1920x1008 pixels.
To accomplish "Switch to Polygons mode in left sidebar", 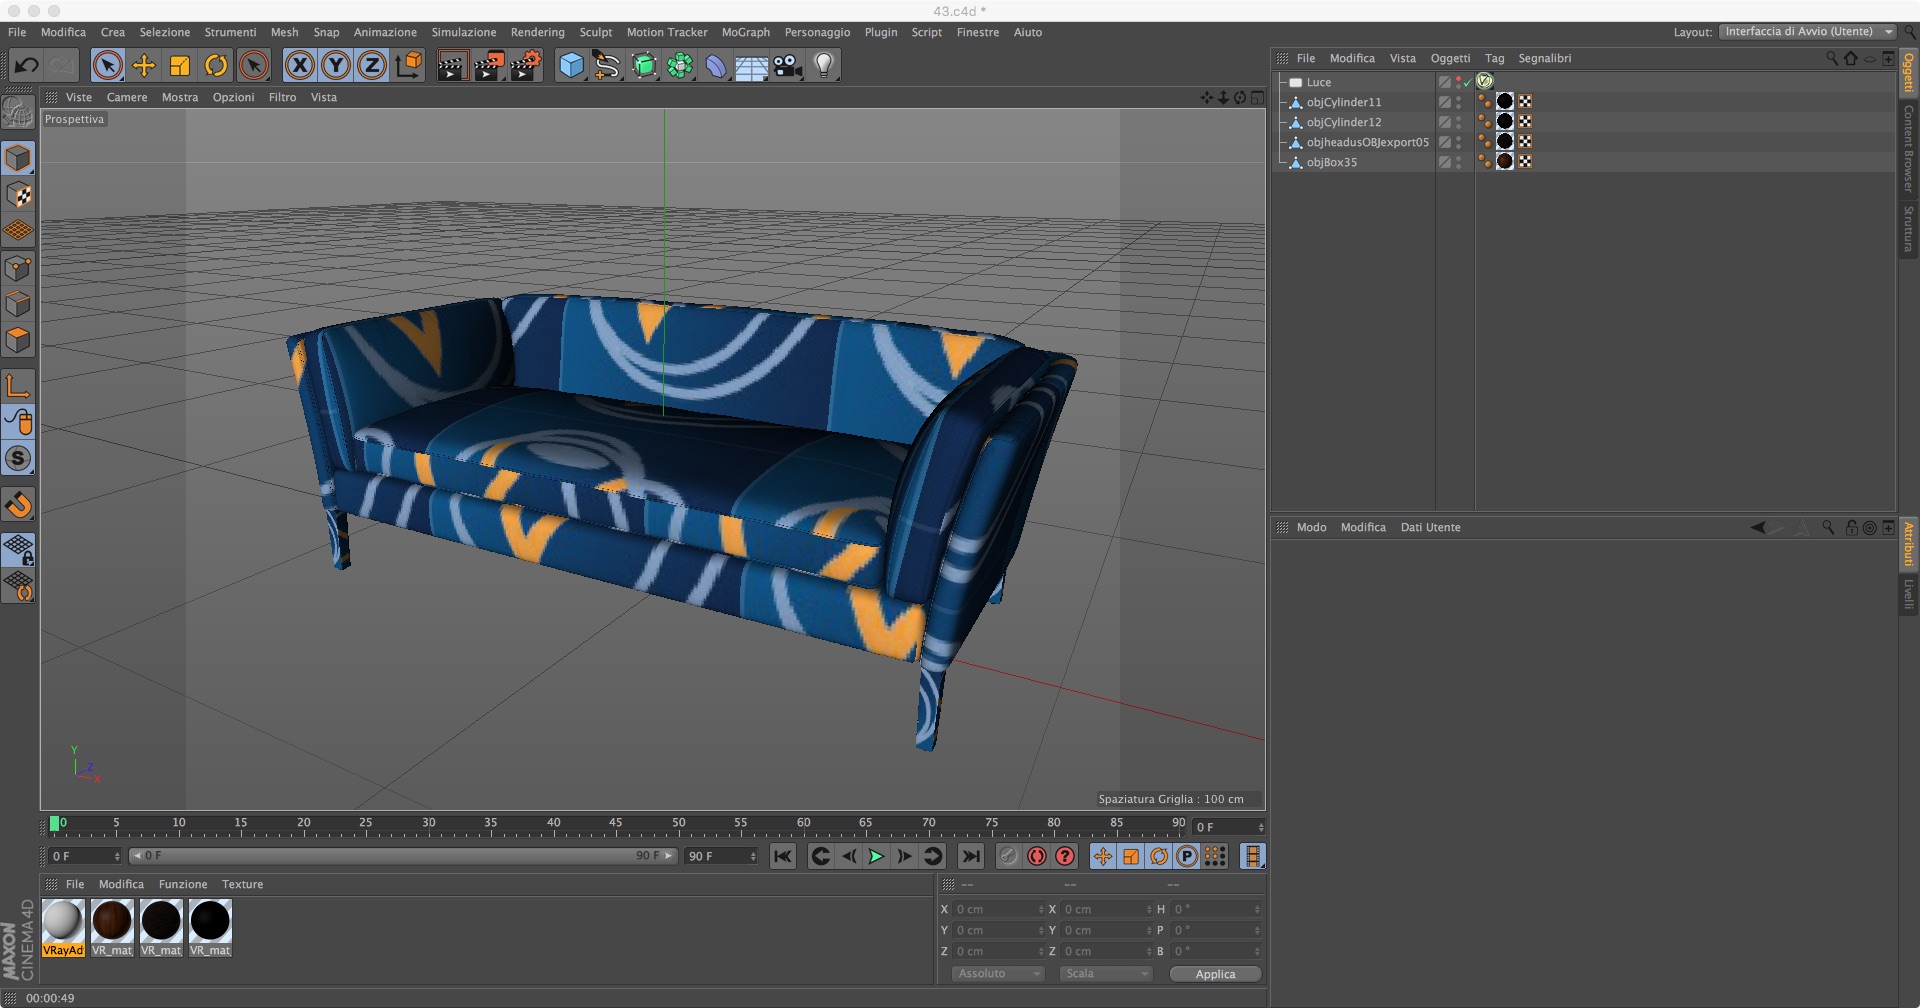I will [x=18, y=340].
